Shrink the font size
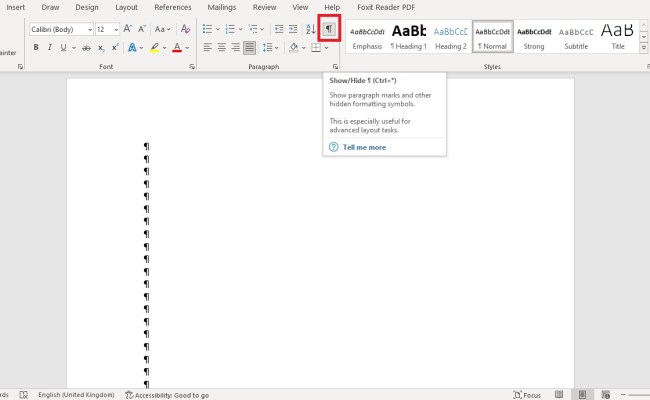The image size is (650, 400). pos(142,29)
